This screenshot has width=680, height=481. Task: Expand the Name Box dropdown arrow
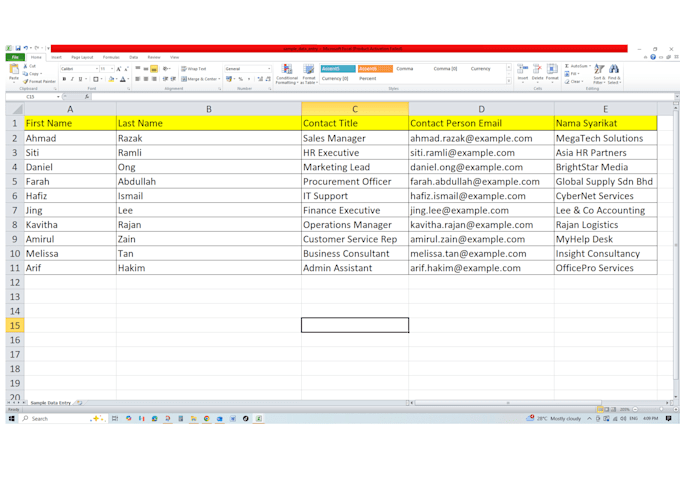[x=58, y=97]
